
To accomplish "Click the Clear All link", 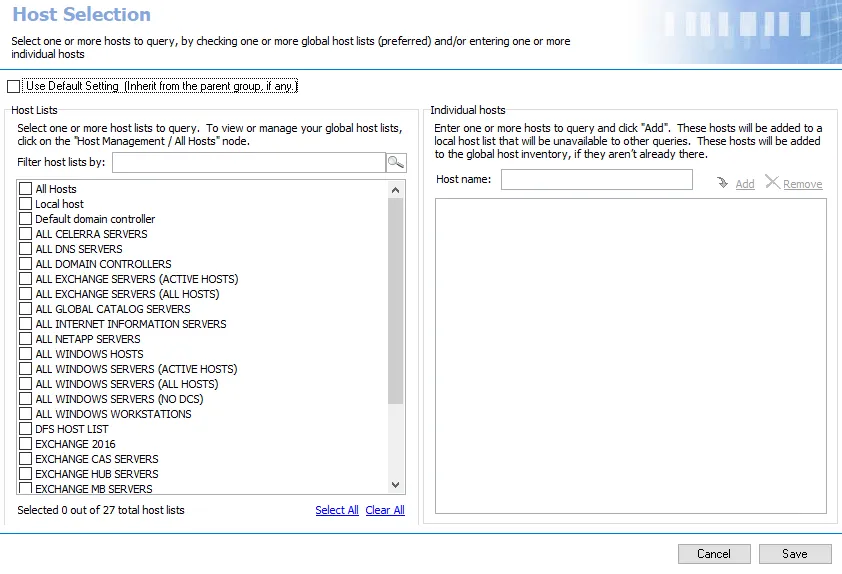I will 385,510.
